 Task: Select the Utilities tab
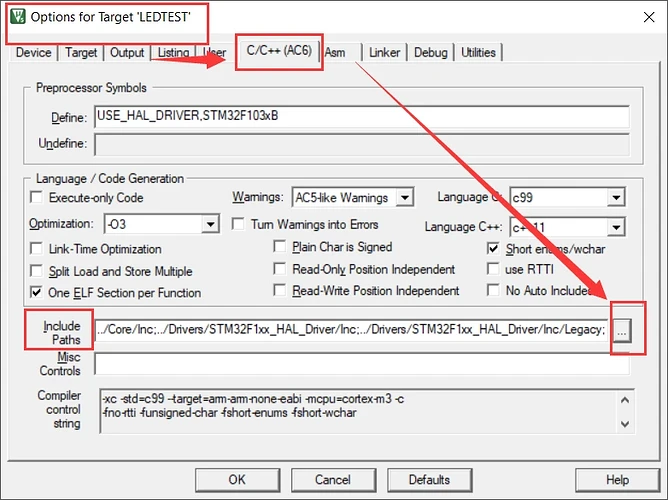[478, 52]
